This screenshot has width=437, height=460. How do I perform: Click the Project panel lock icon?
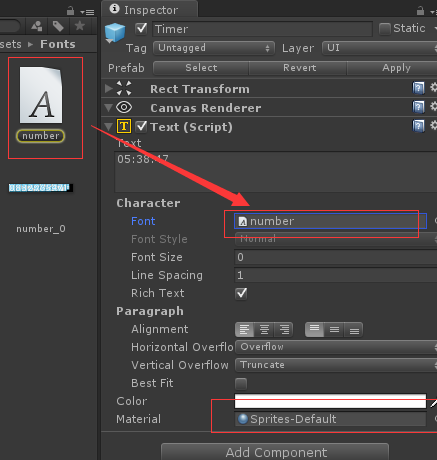[x=70, y=11]
